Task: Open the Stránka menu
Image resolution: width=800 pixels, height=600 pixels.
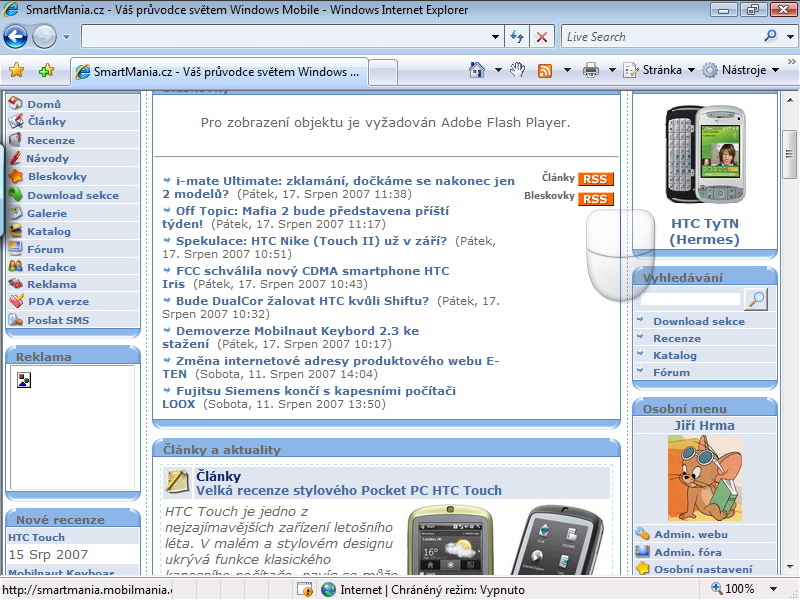Action: click(659, 70)
